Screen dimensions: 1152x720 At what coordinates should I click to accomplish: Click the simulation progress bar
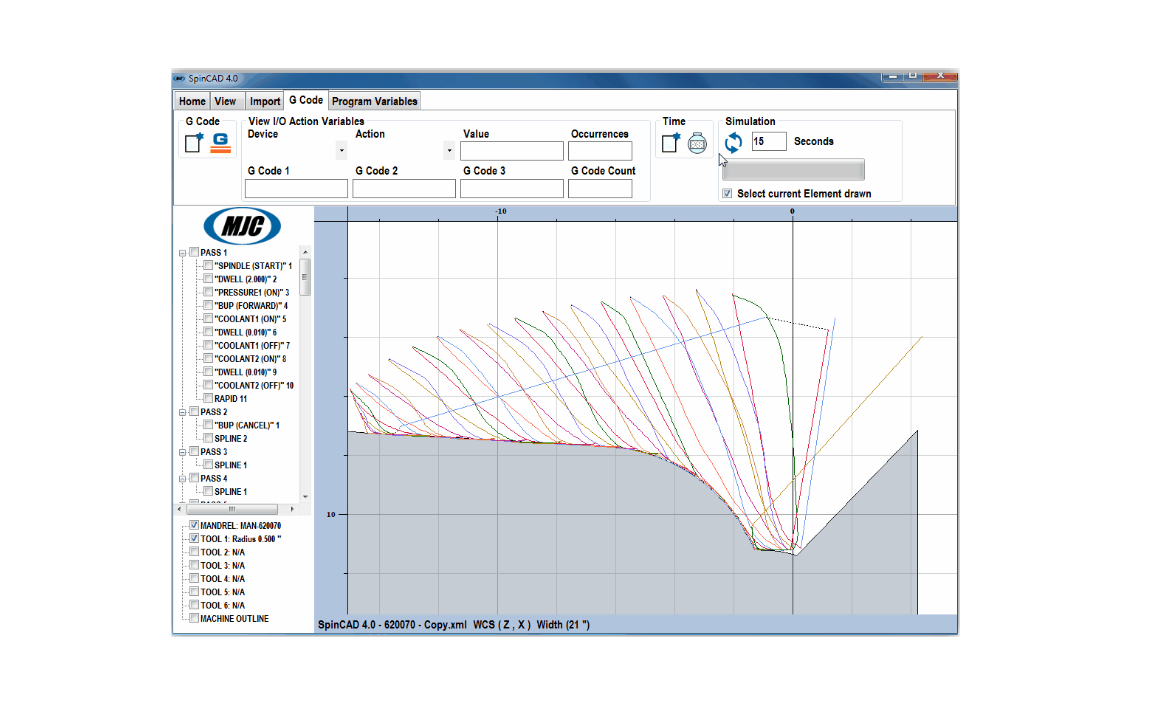pos(793,169)
